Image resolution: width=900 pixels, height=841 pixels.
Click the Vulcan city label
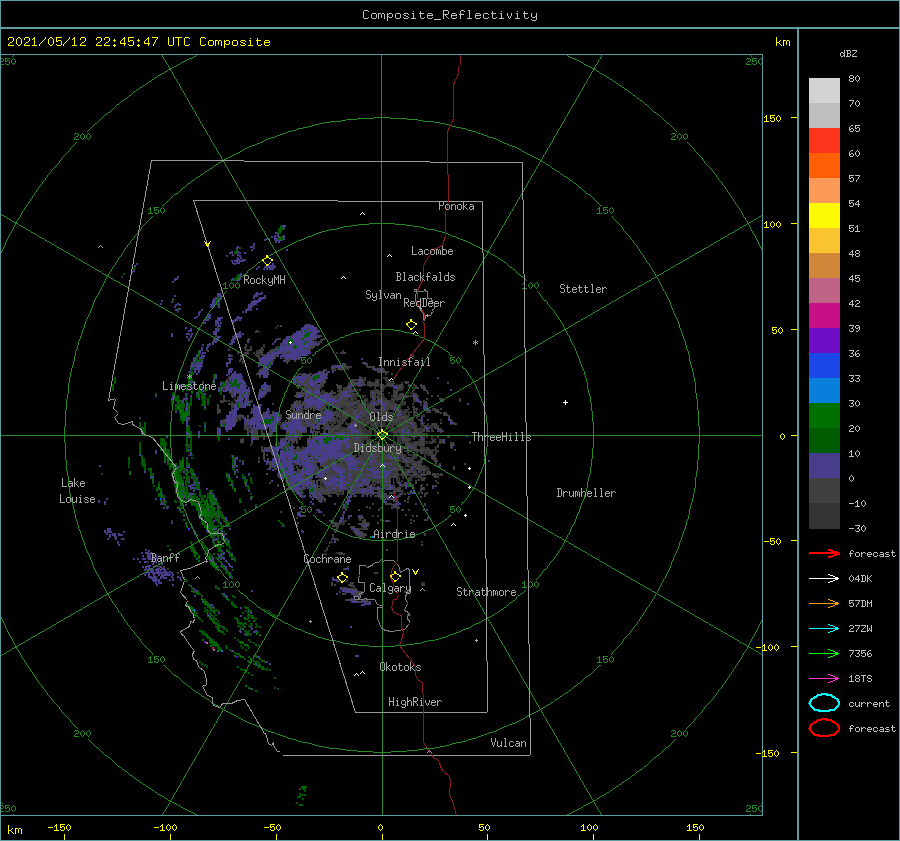click(x=509, y=743)
